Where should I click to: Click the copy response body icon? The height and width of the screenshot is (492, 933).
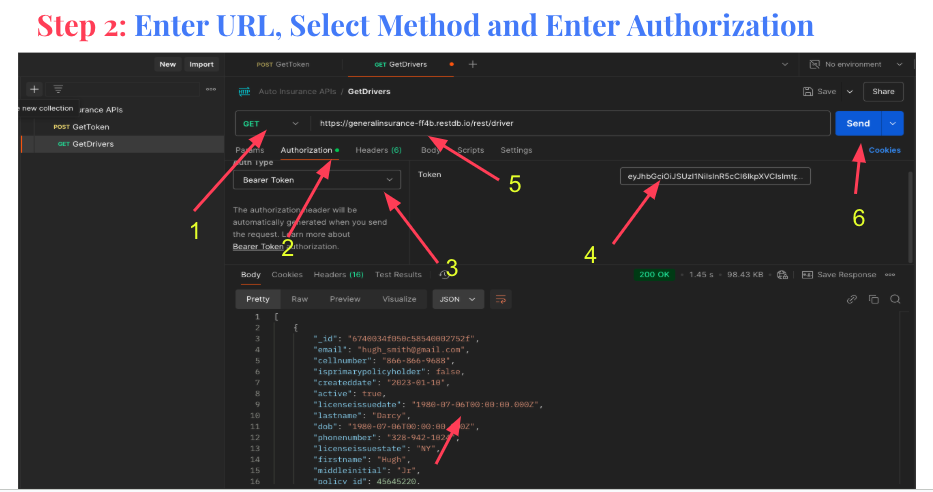(x=873, y=299)
